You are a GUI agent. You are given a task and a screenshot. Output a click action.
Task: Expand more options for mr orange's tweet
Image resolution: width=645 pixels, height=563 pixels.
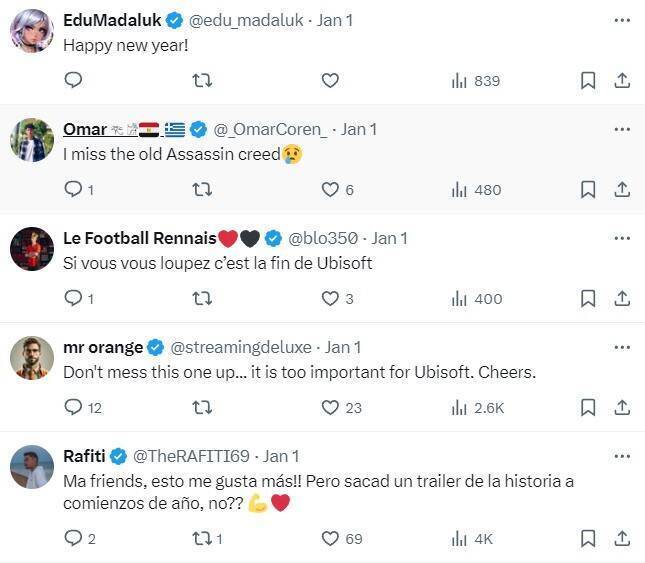coord(622,347)
